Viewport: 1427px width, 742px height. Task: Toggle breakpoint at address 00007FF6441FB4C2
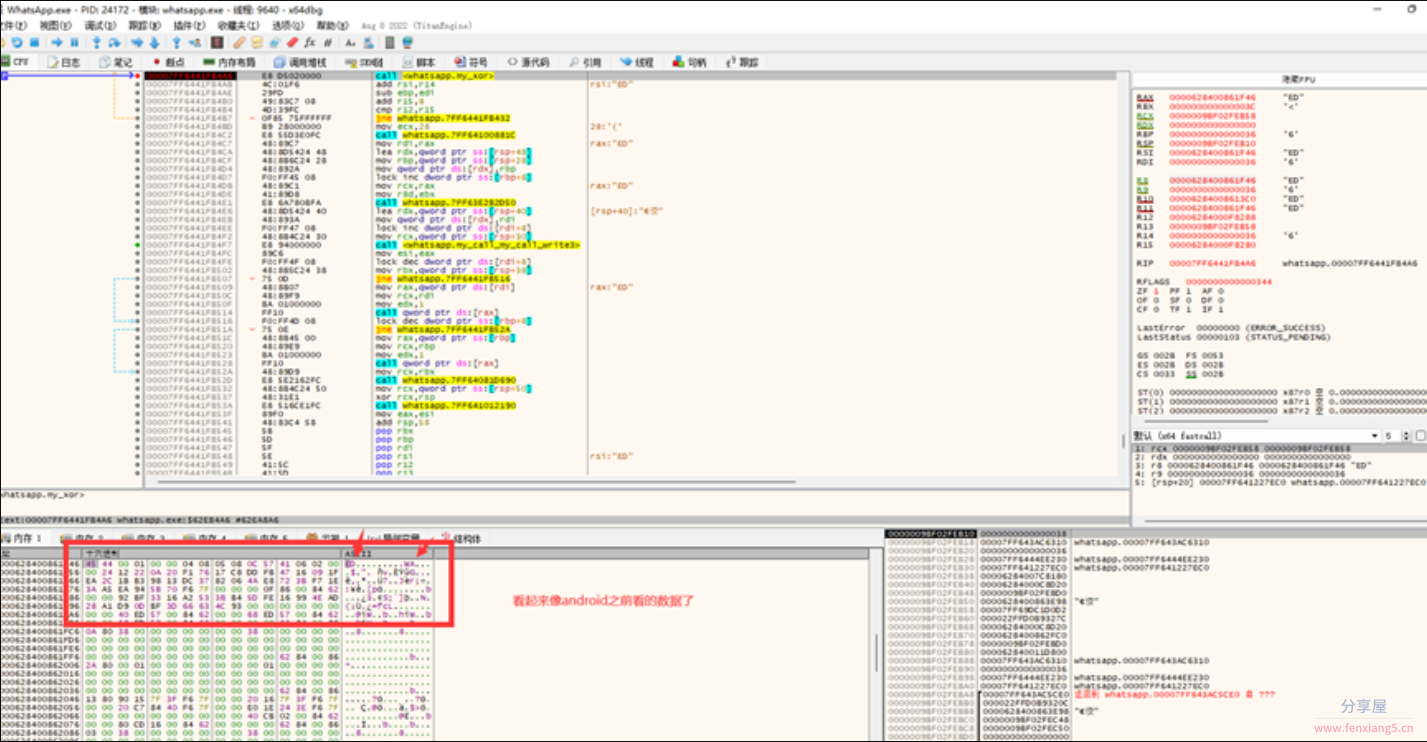coord(138,134)
